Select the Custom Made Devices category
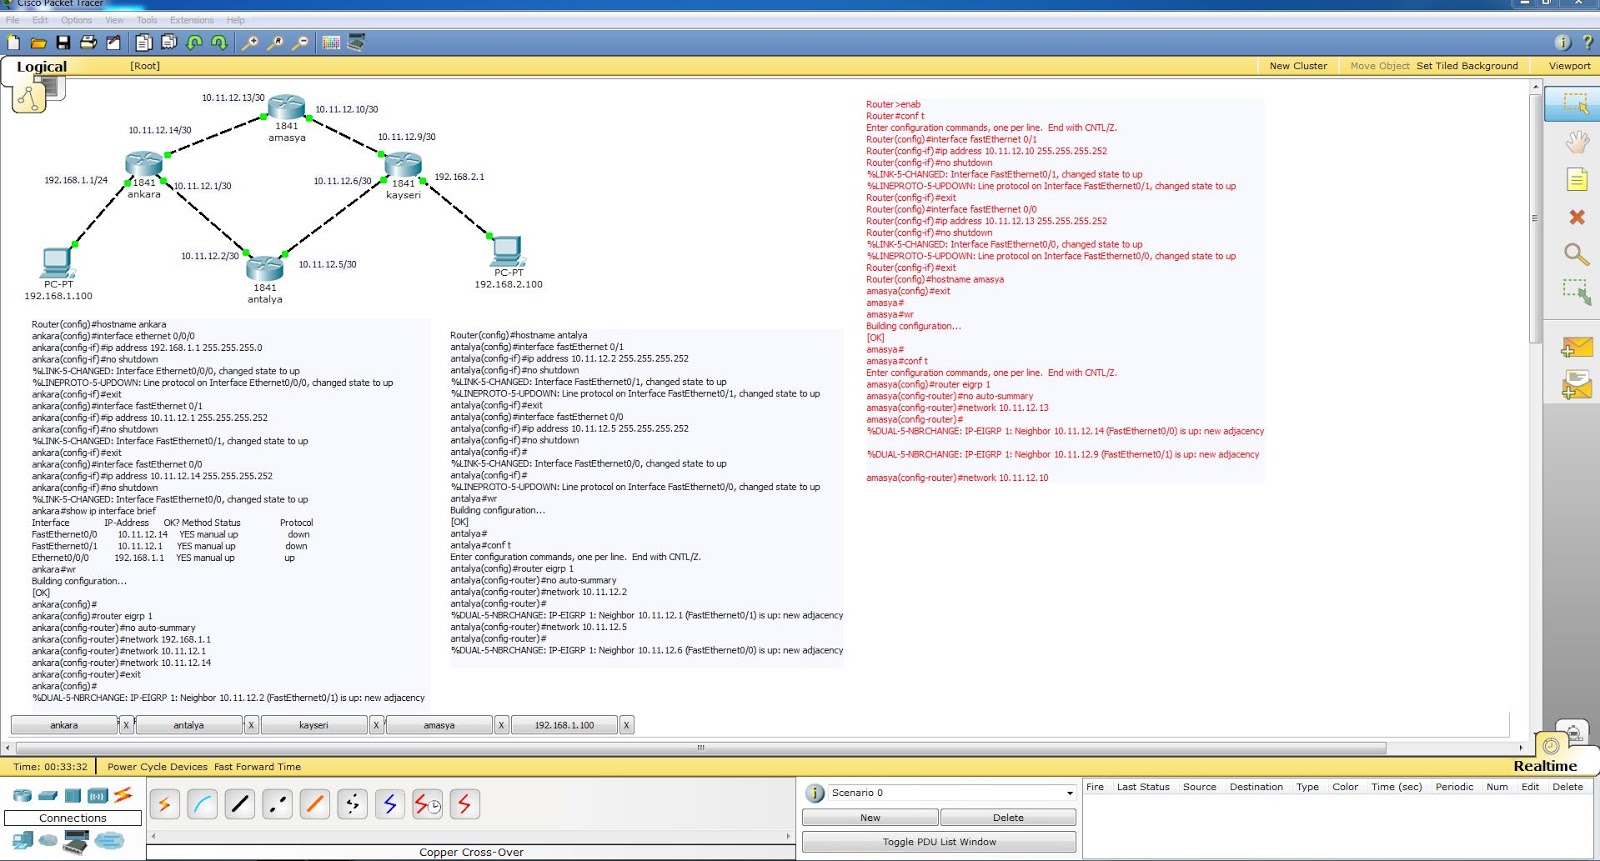1600x861 pixels. pyautogui.click(x=75, y=843)
